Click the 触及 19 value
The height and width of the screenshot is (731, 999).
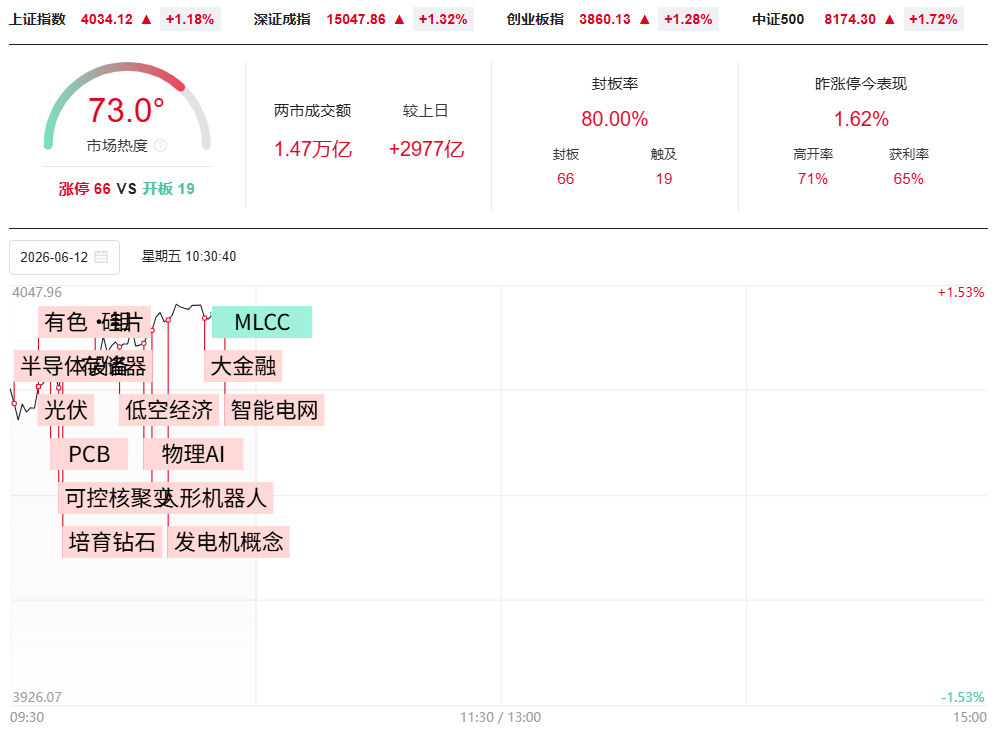click(664, 179)
